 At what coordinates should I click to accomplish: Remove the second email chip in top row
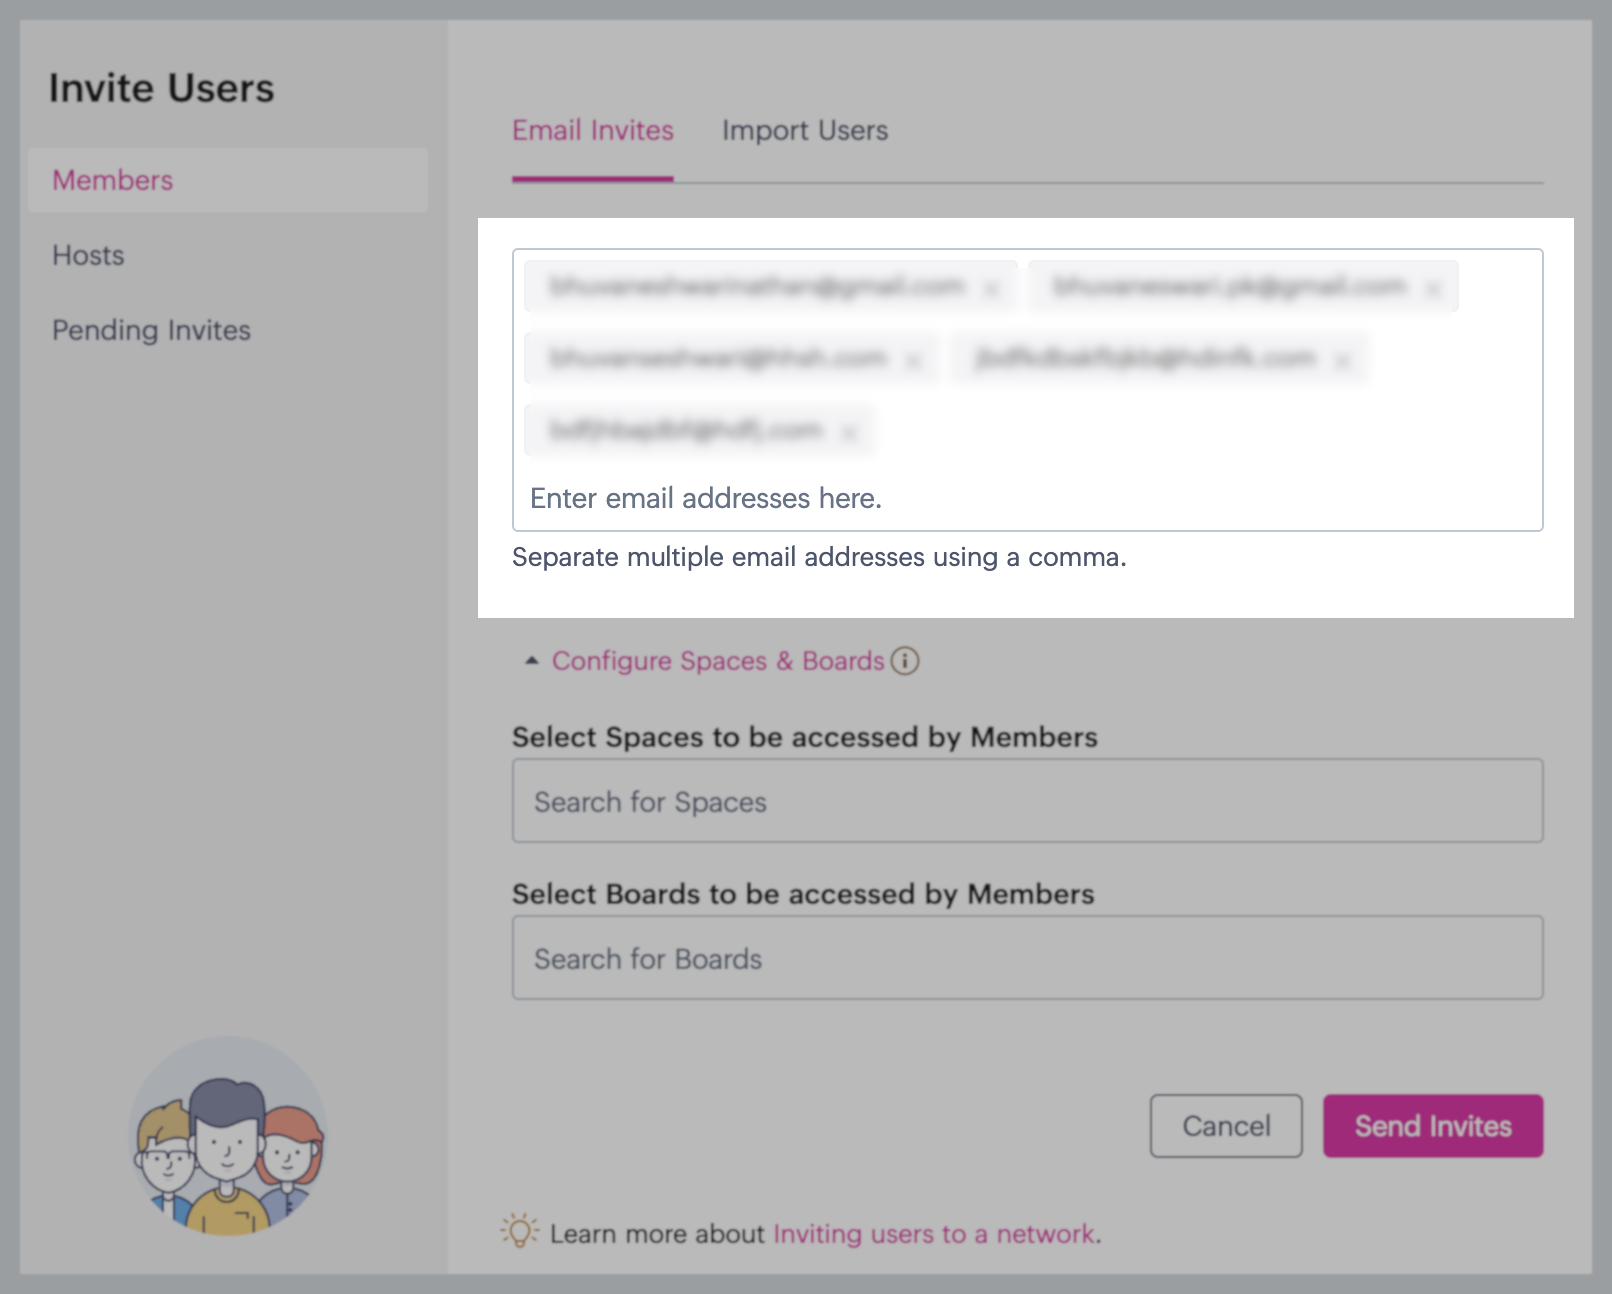coord(1433,289)
